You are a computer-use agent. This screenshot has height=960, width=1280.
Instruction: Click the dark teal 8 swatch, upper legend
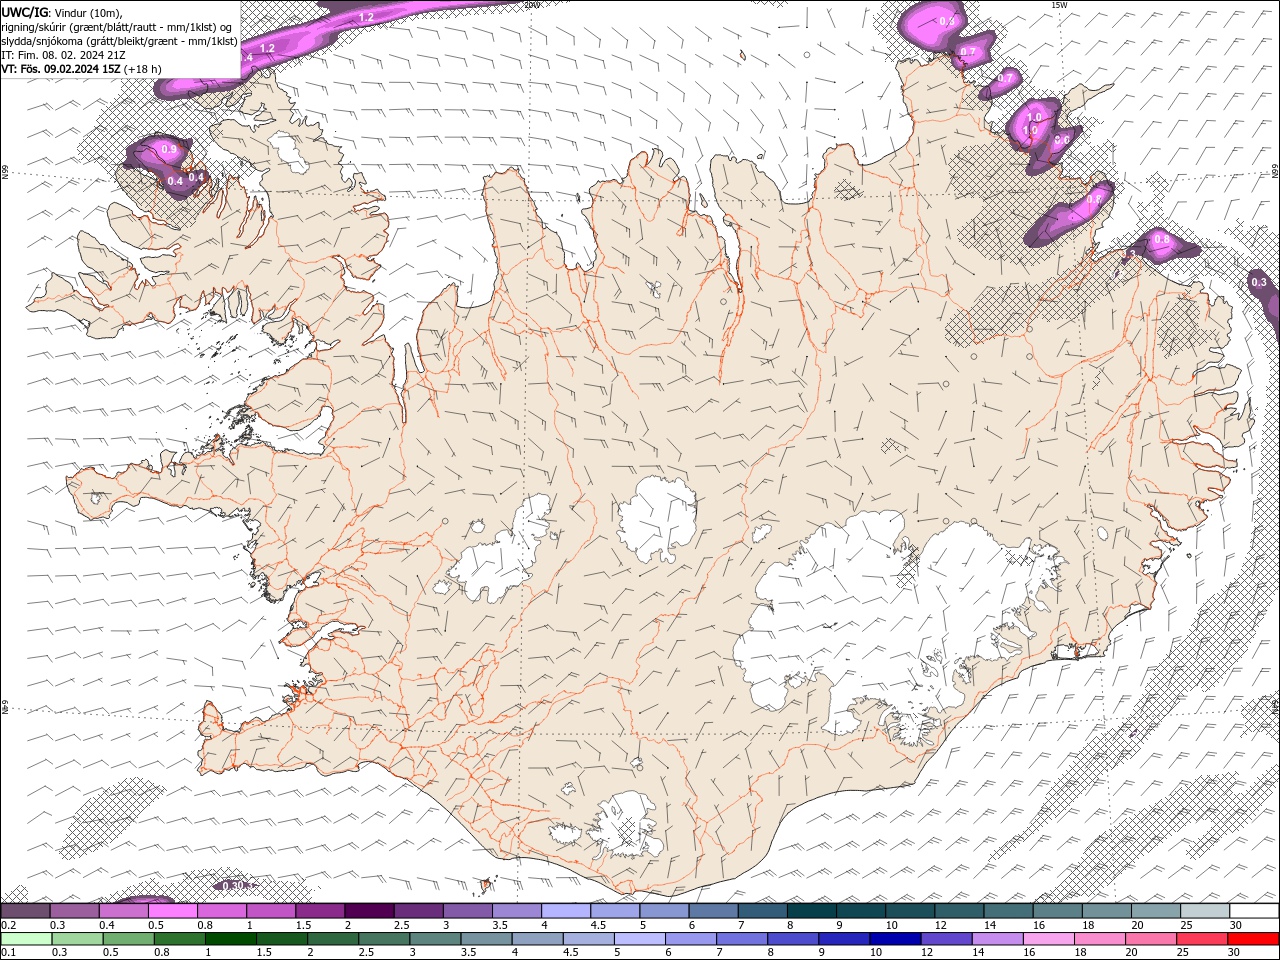click(x=812, y=911)
